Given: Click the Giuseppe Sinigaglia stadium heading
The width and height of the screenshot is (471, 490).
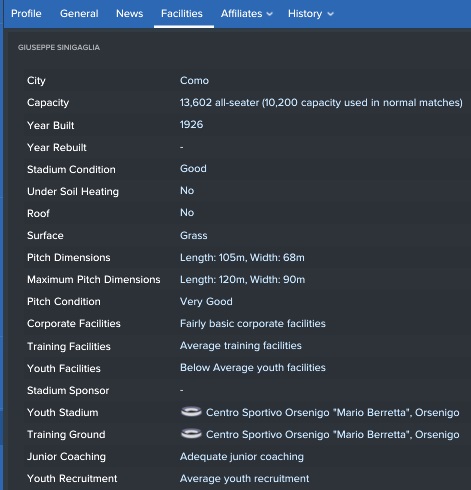Looking at the screenshot, I should coord(59,47).
